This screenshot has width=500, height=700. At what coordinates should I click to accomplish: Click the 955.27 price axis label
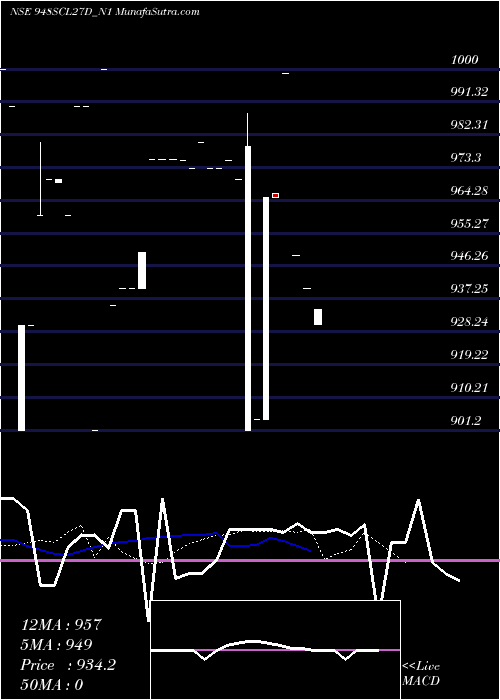tap(469, 223)
